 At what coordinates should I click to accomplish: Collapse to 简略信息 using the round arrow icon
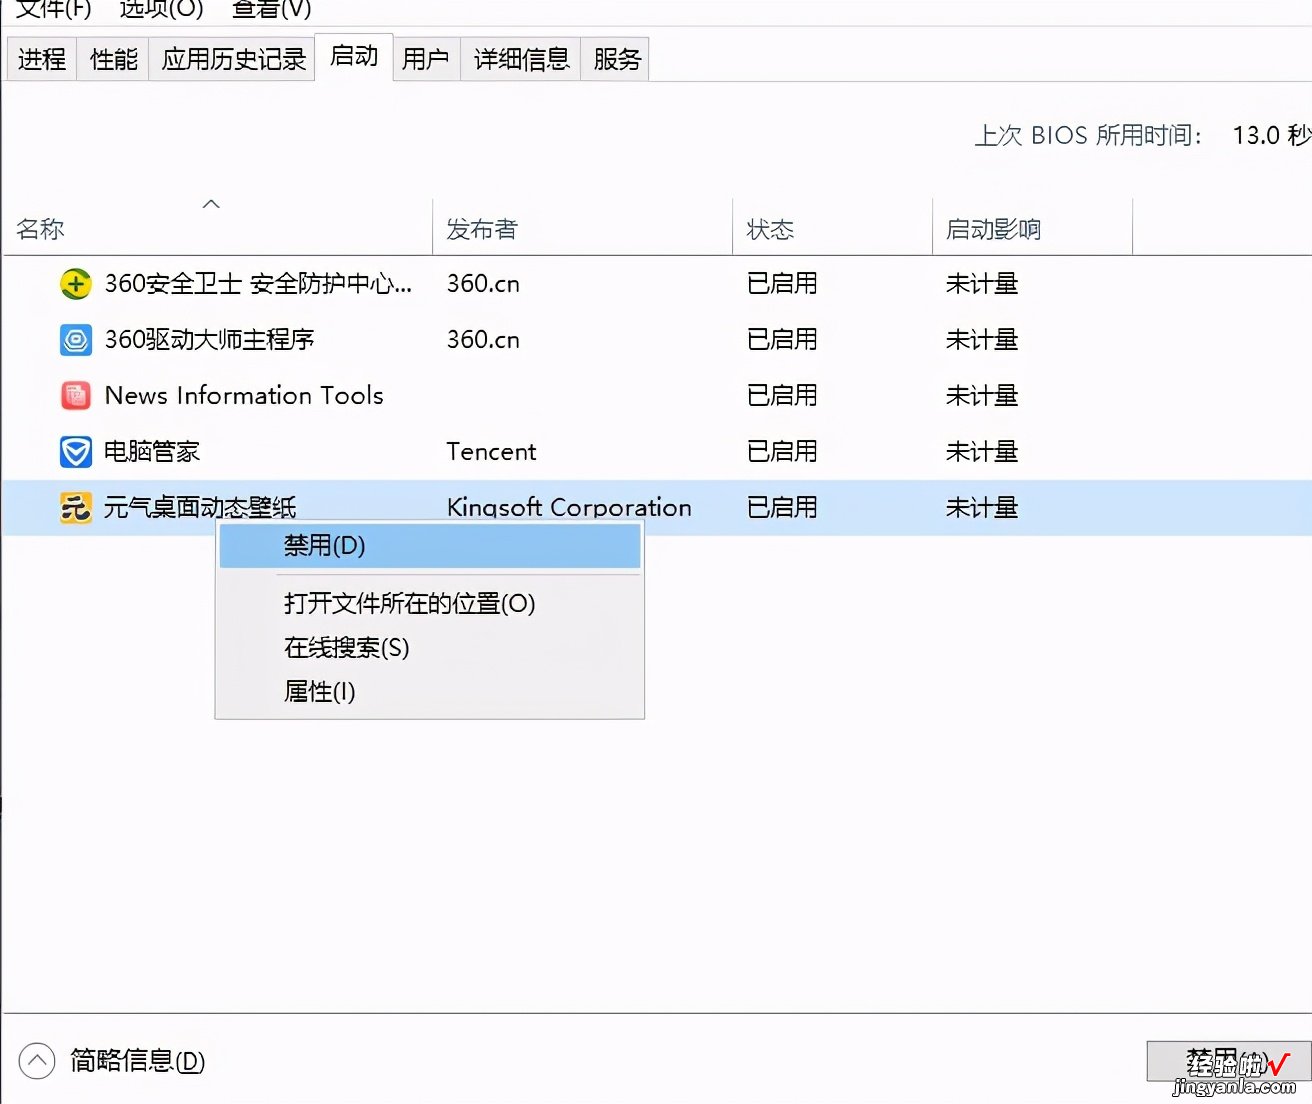click(x=37, y=1061)
